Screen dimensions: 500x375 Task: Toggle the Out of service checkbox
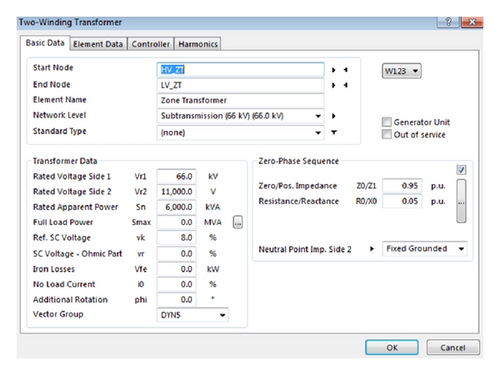[x=387, y=134]
